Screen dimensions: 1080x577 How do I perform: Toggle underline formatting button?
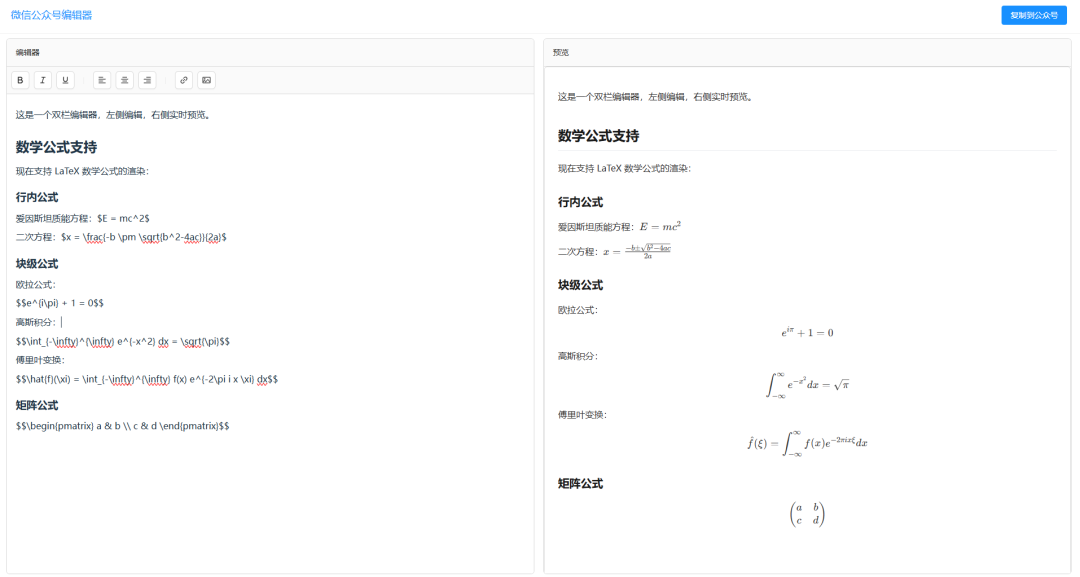click(65, 81)
